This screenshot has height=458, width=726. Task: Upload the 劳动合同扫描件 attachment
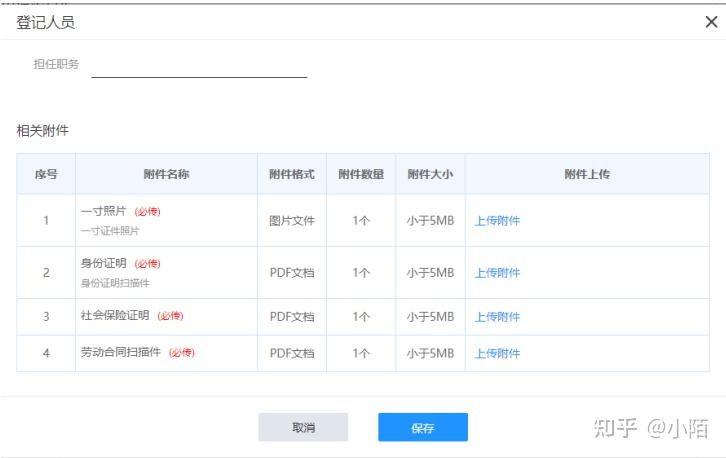(497, 353)
